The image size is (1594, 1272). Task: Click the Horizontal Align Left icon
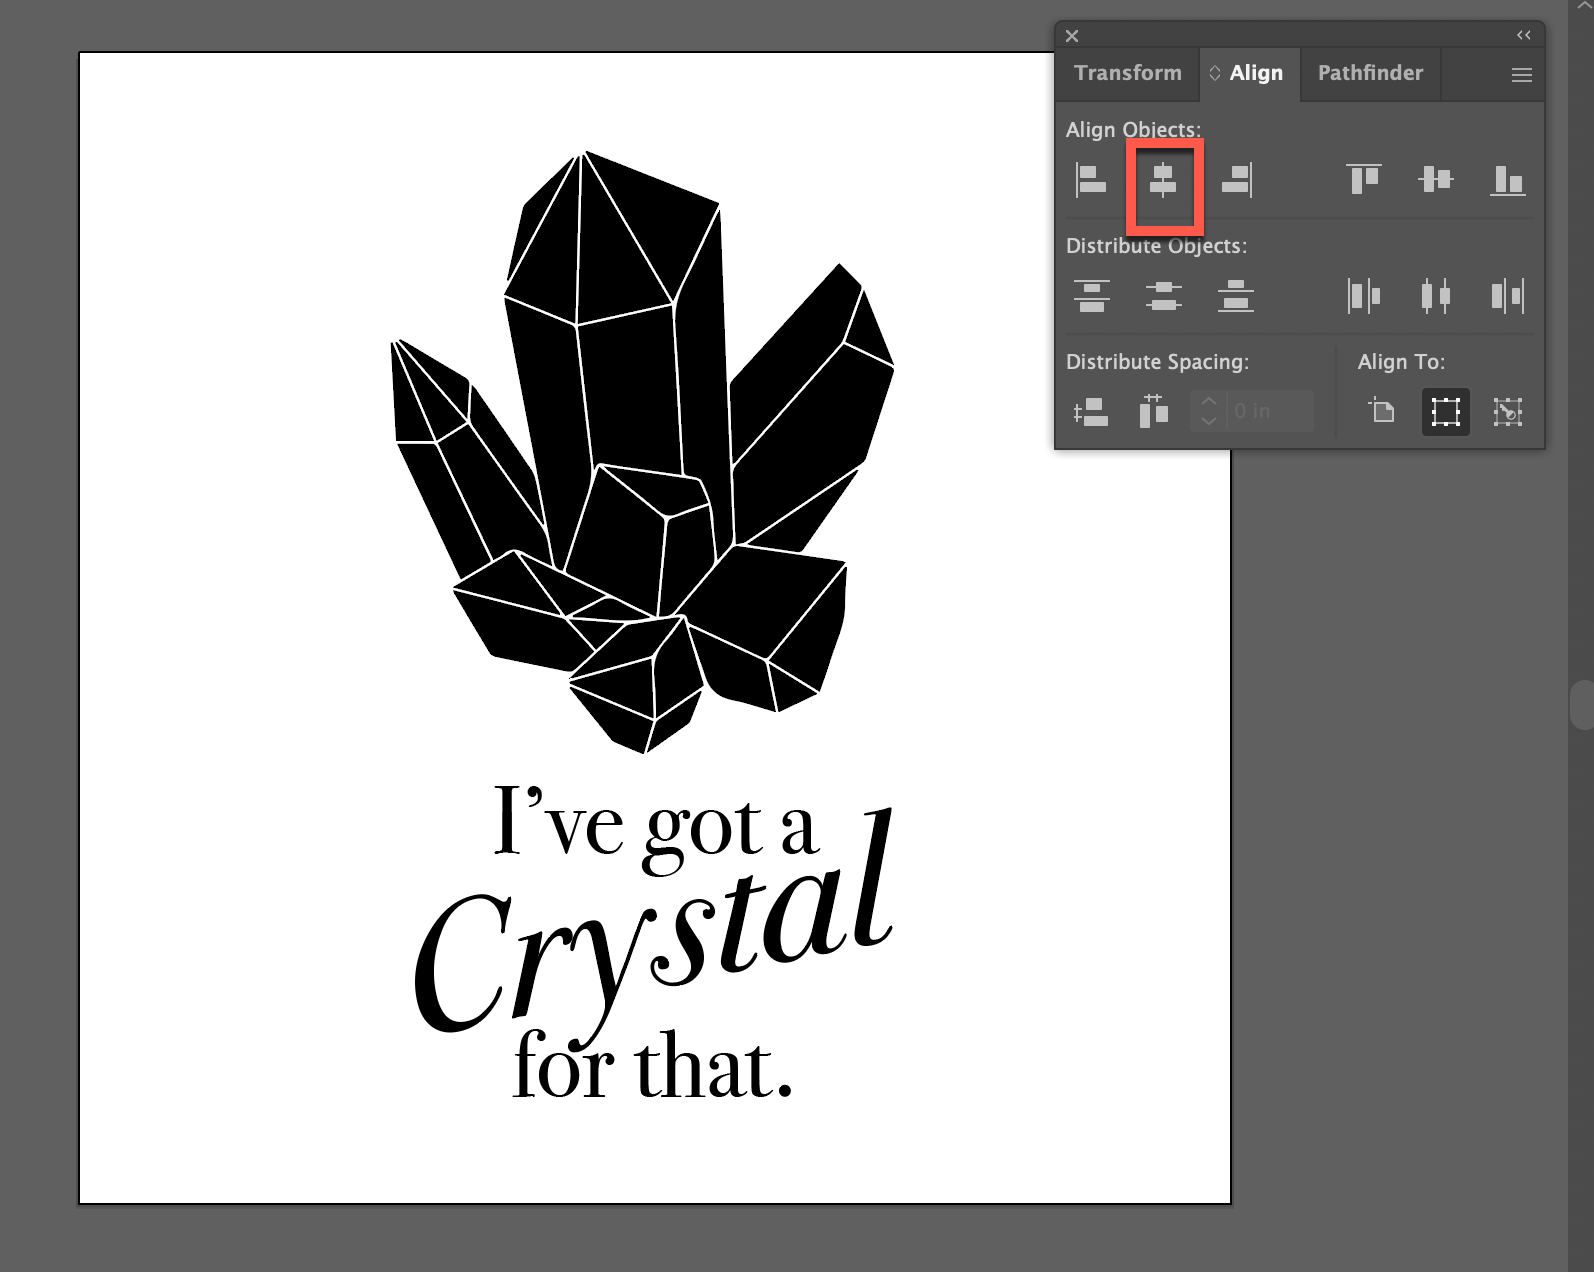pos(1091,181)
